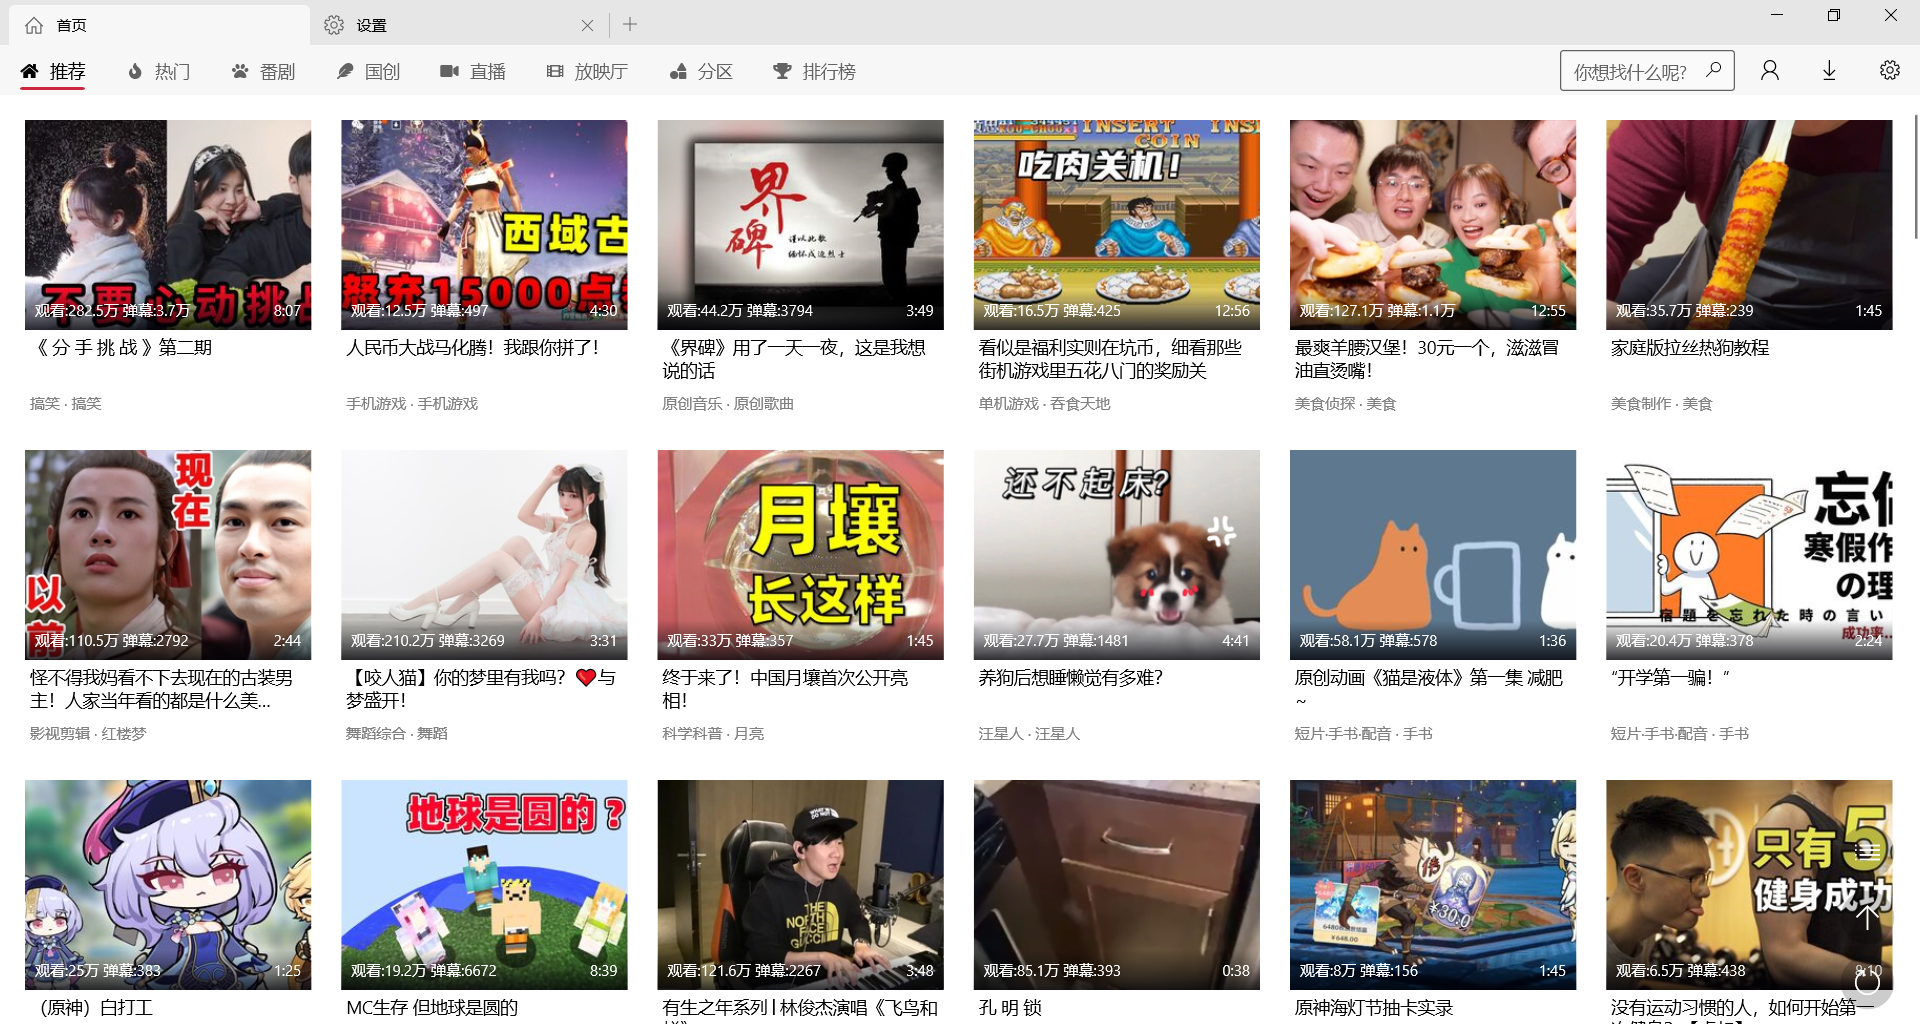This screenshot has height=1024, width=1920.
Task: Close the 设置 tab
Action: pos(587,25)
